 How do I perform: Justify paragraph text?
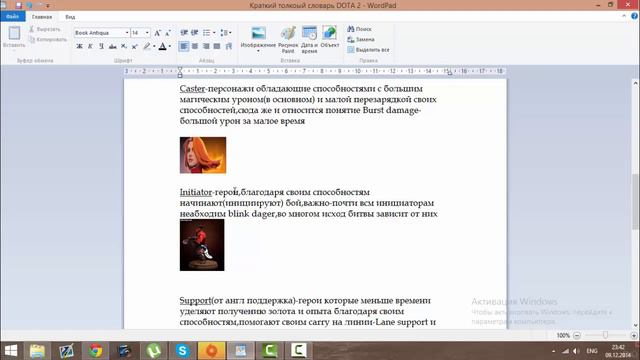(x=217, y=47)
